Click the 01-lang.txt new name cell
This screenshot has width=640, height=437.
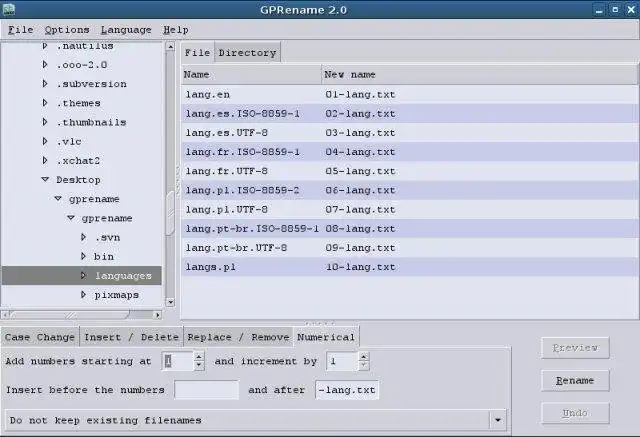(x=360, y=94)
